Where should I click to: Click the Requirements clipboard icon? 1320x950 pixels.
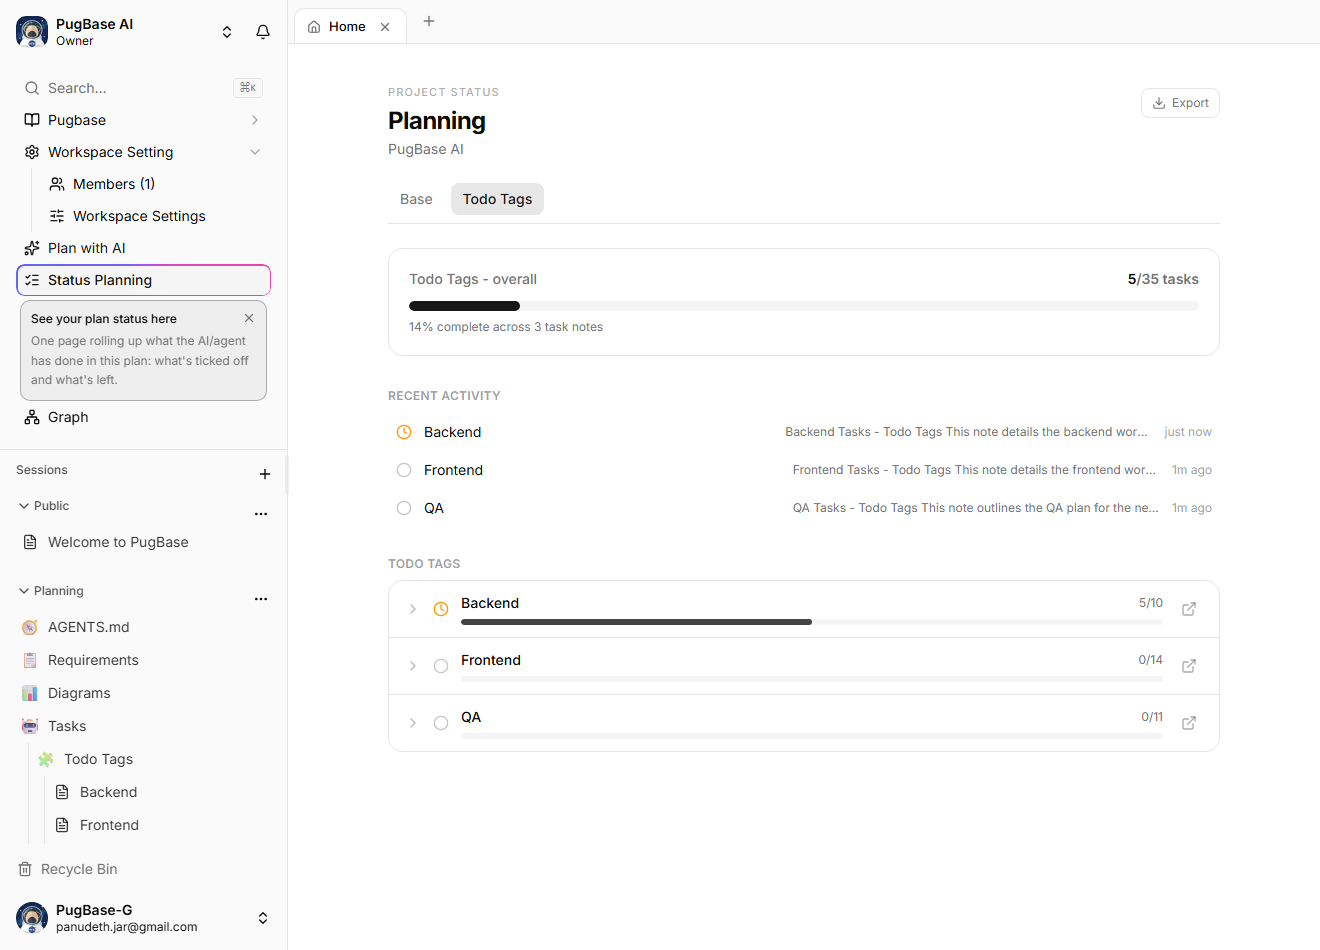click(30, 660)
